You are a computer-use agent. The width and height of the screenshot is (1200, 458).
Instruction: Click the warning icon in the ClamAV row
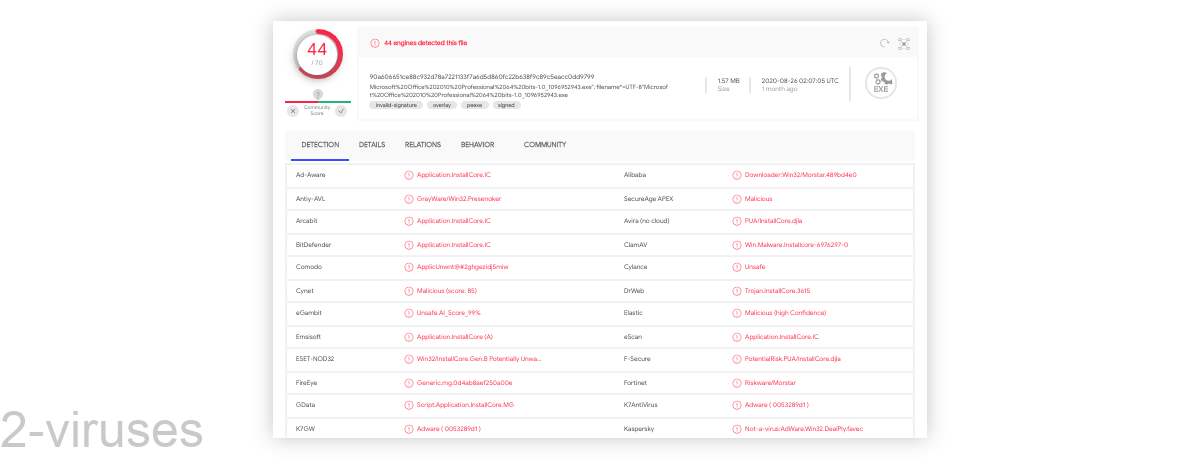click(x=737, y=244)
